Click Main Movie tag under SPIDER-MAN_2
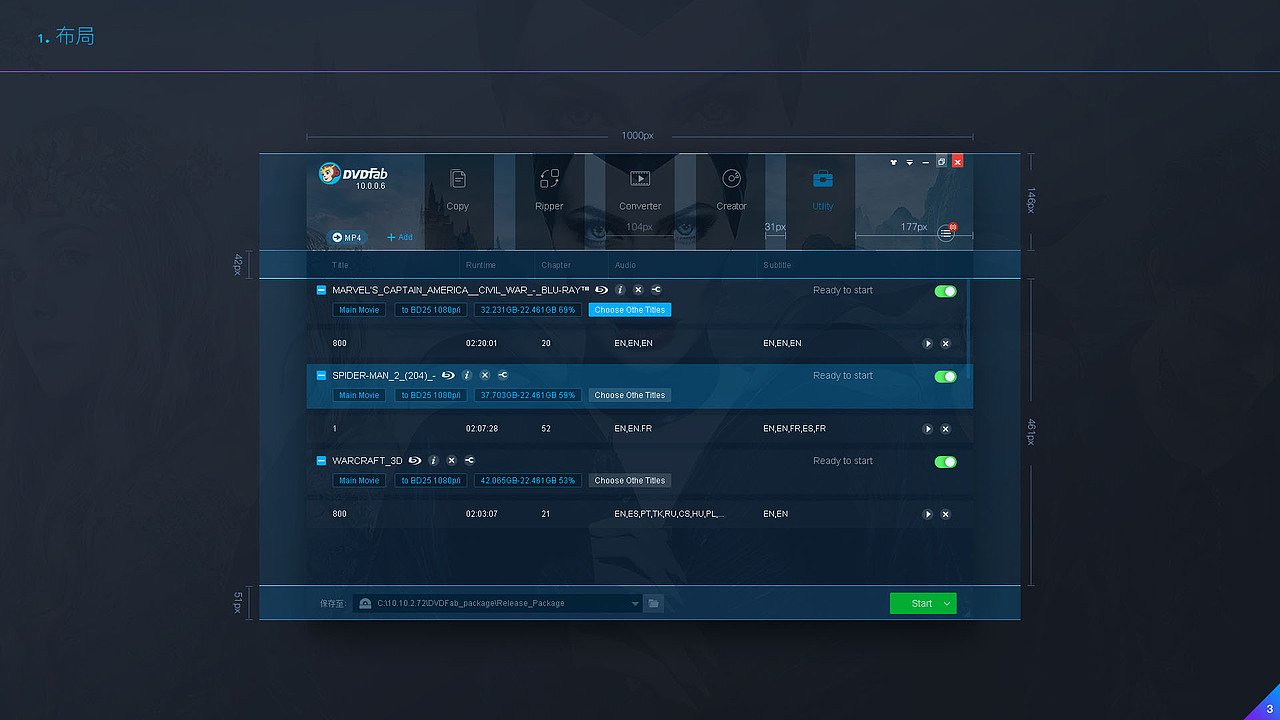Viewport: 1280px width, 720px height. click(x=359, y=395)
